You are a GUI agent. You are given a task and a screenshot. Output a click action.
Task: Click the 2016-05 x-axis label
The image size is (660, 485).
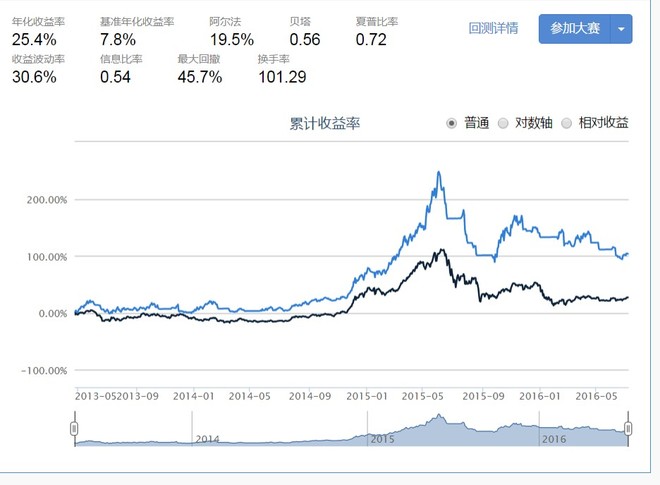596,396
